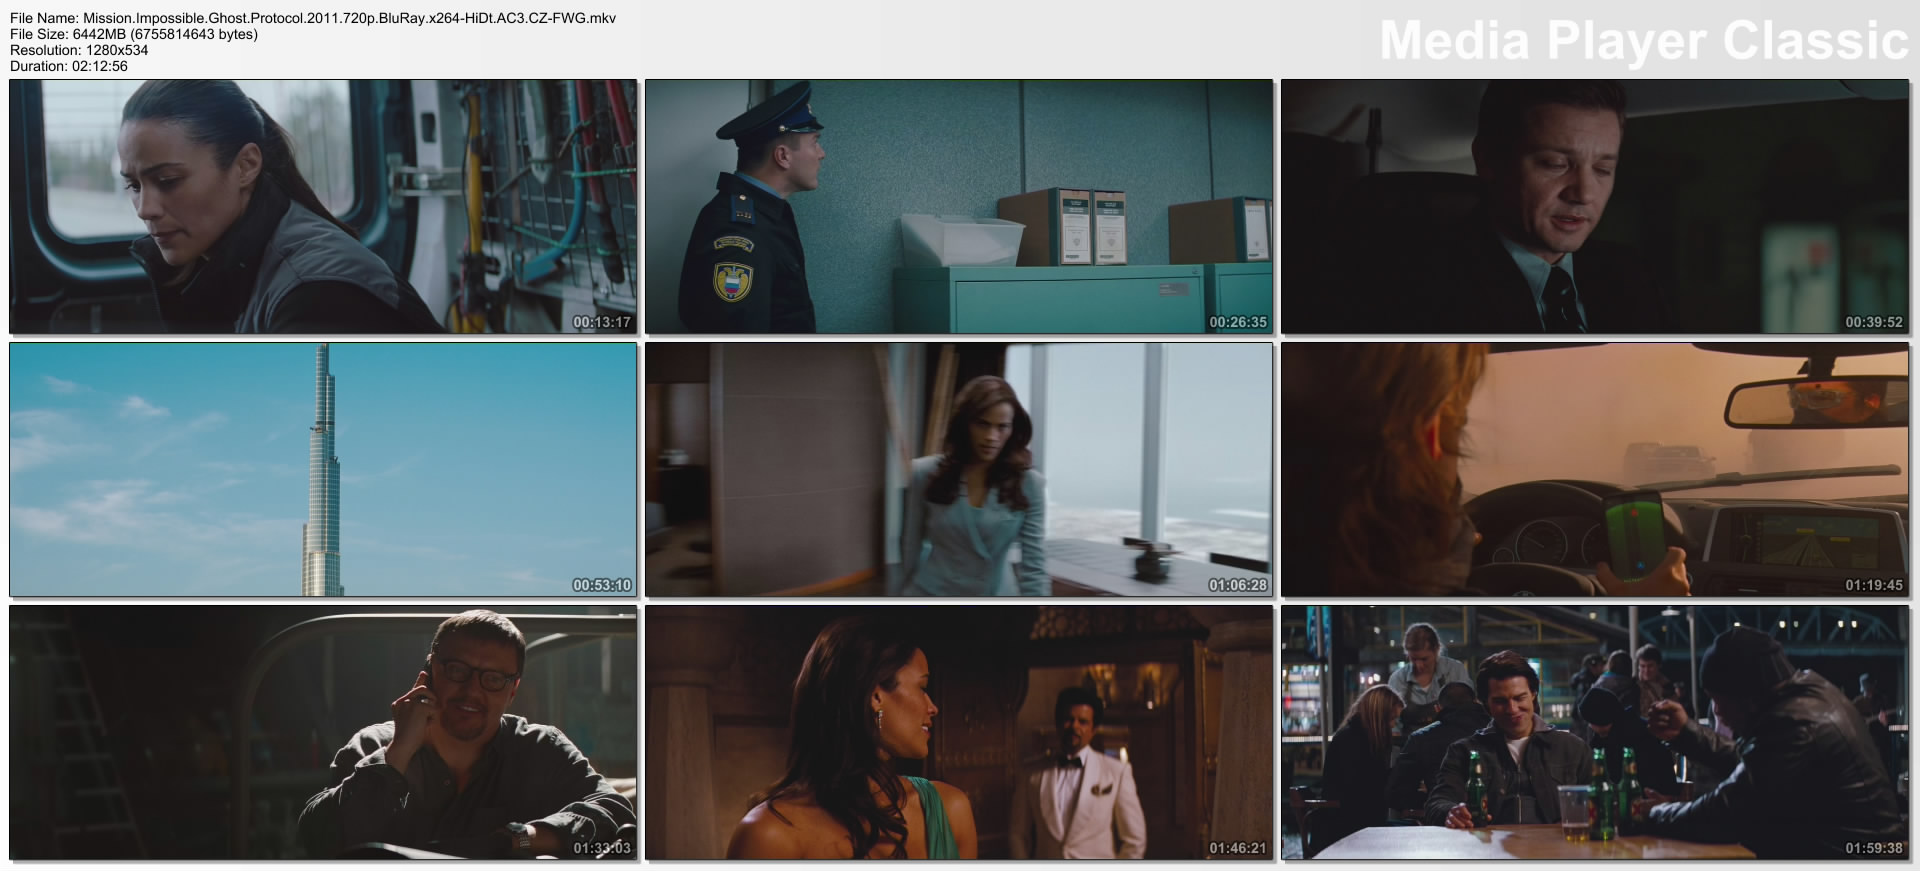
Task: Select the Duration 02:12:56 text
Action: tap(69, 66)
